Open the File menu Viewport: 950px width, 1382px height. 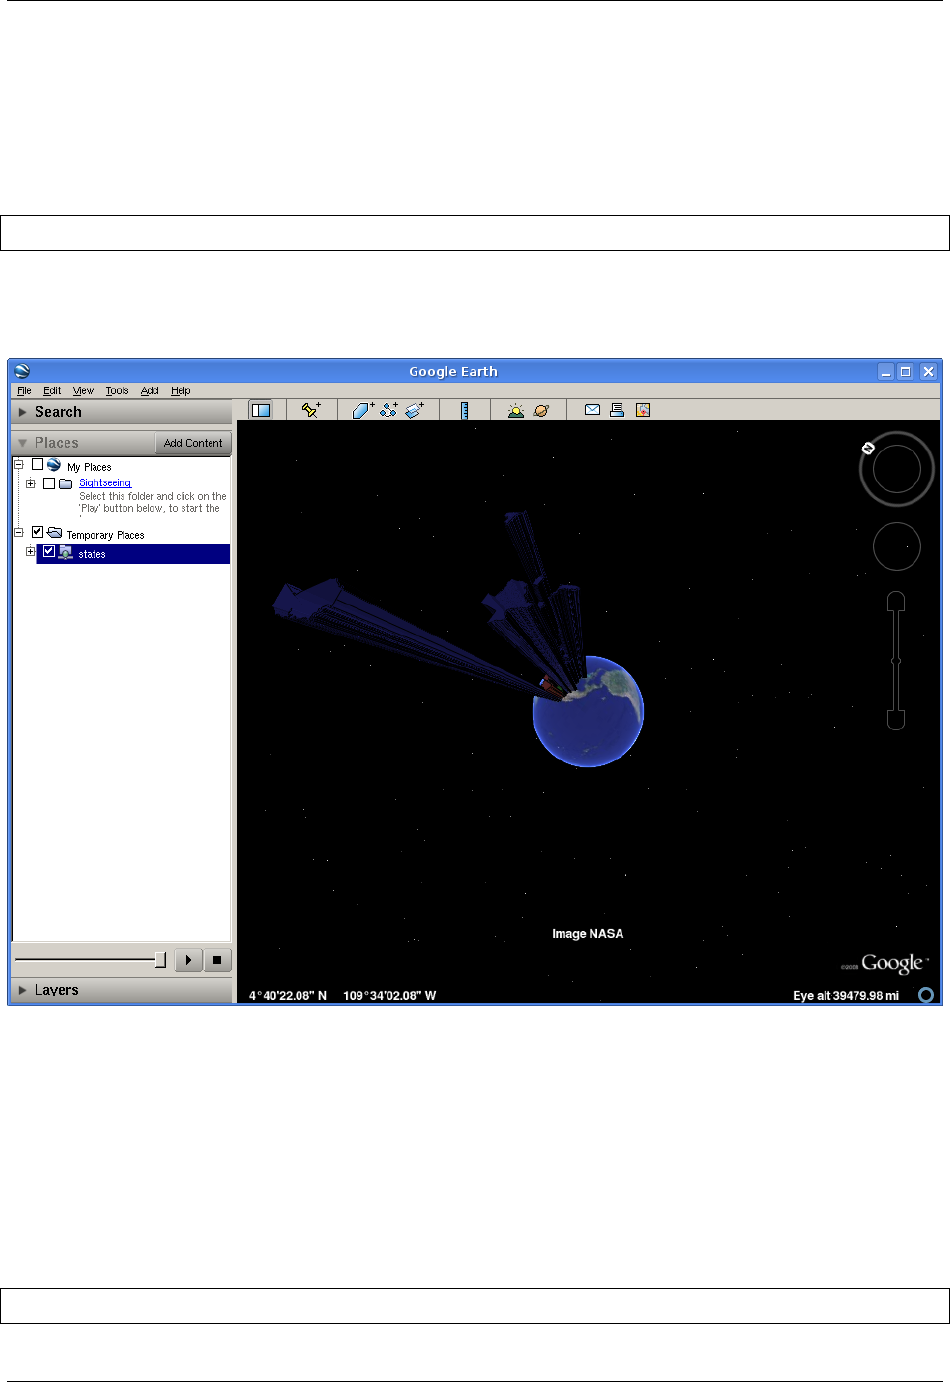pos(24,391)
